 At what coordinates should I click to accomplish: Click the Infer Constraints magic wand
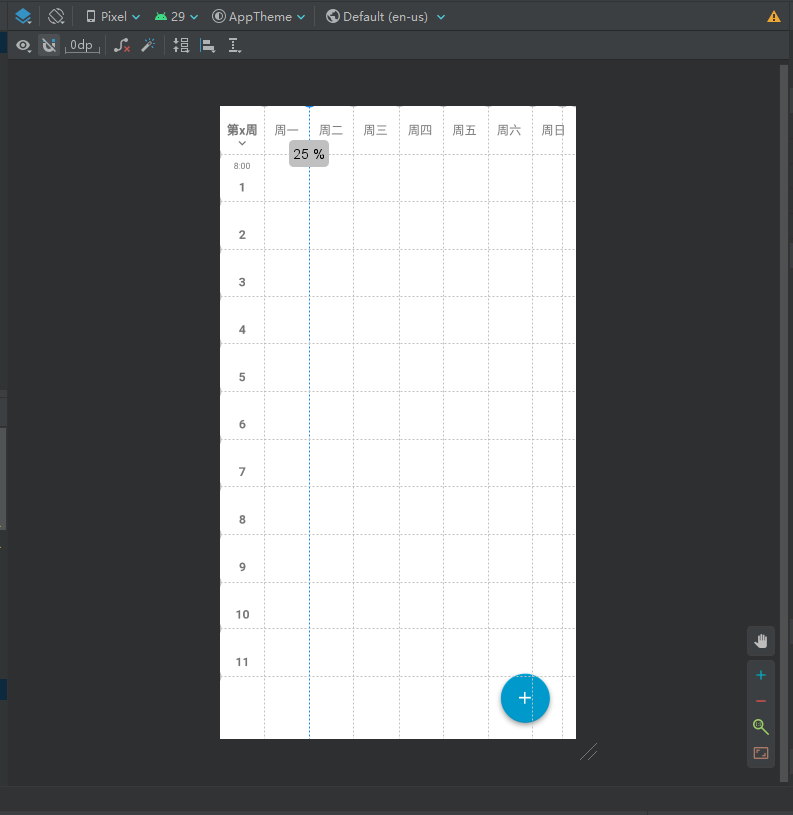[149, 46]
